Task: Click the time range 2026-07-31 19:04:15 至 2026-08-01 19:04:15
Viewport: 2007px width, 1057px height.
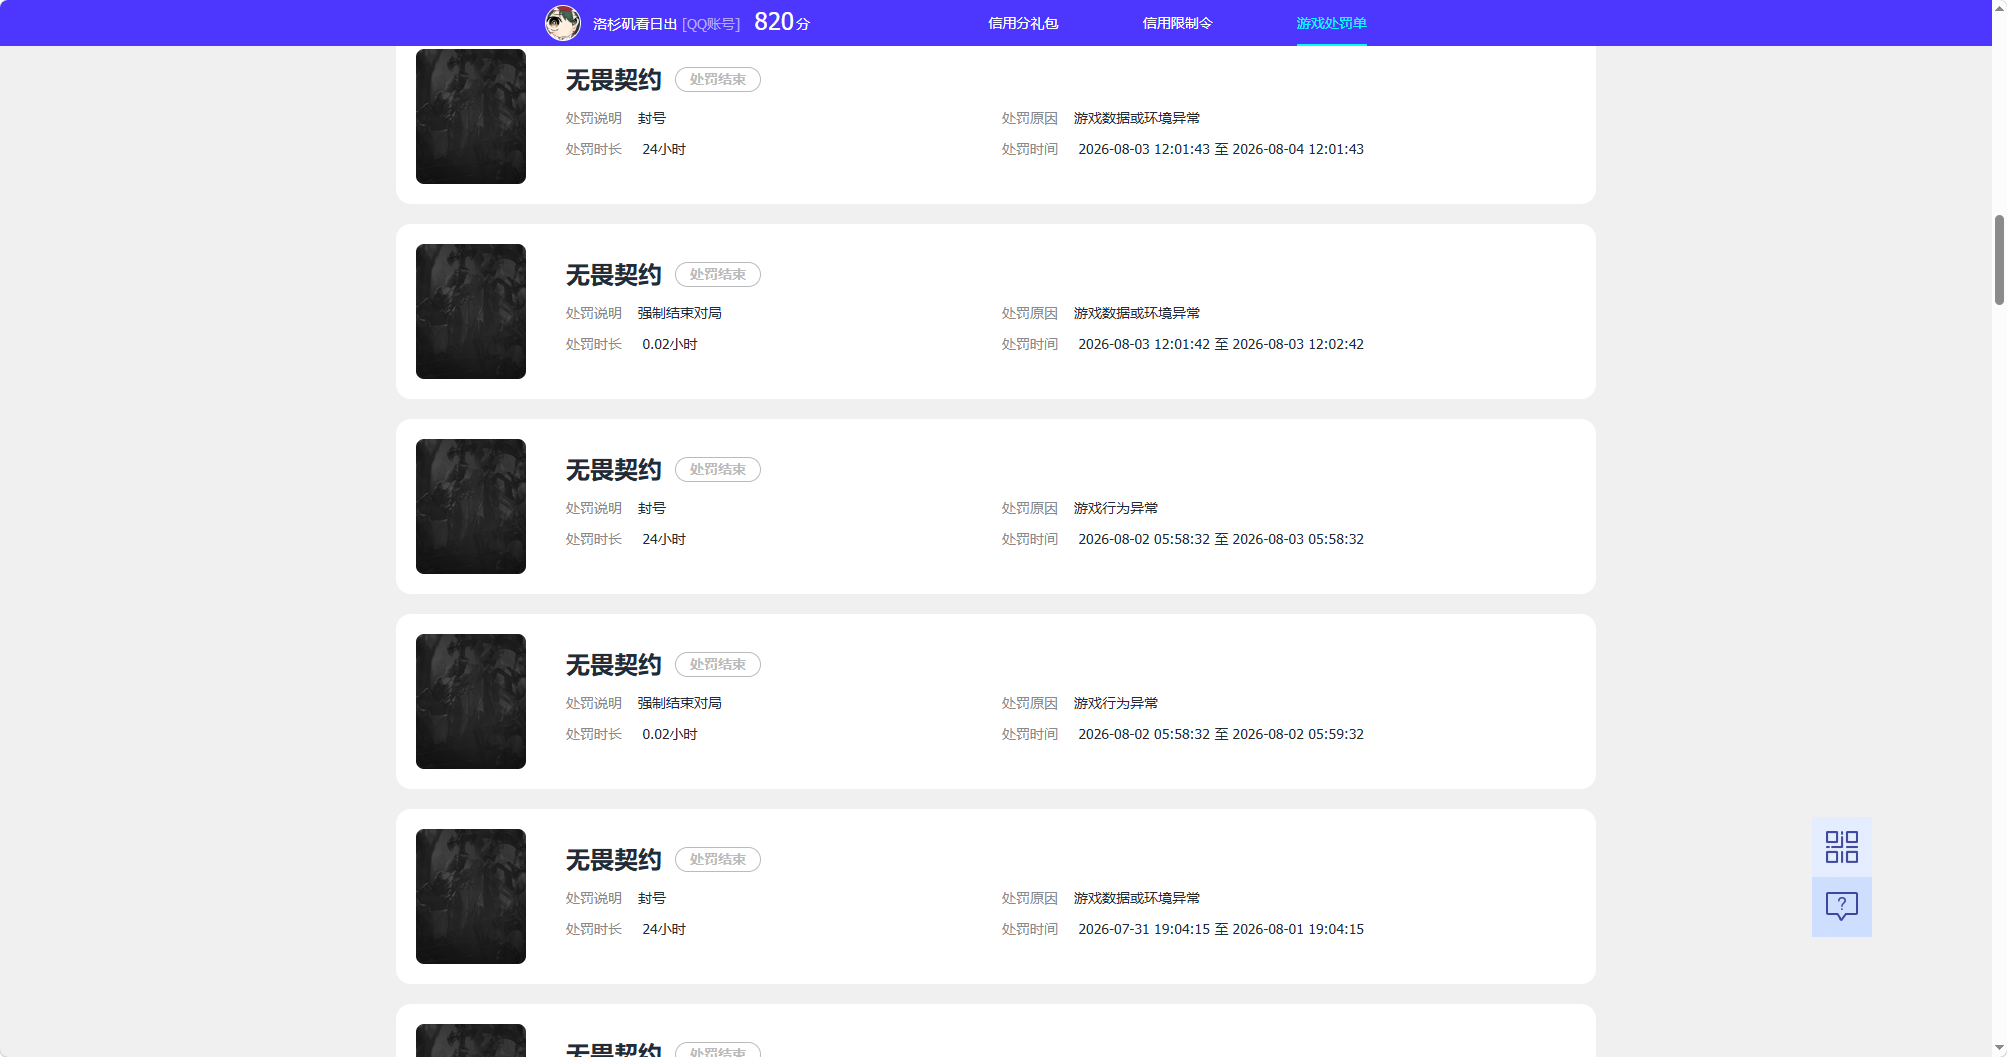Action: tap(1221, 929)
